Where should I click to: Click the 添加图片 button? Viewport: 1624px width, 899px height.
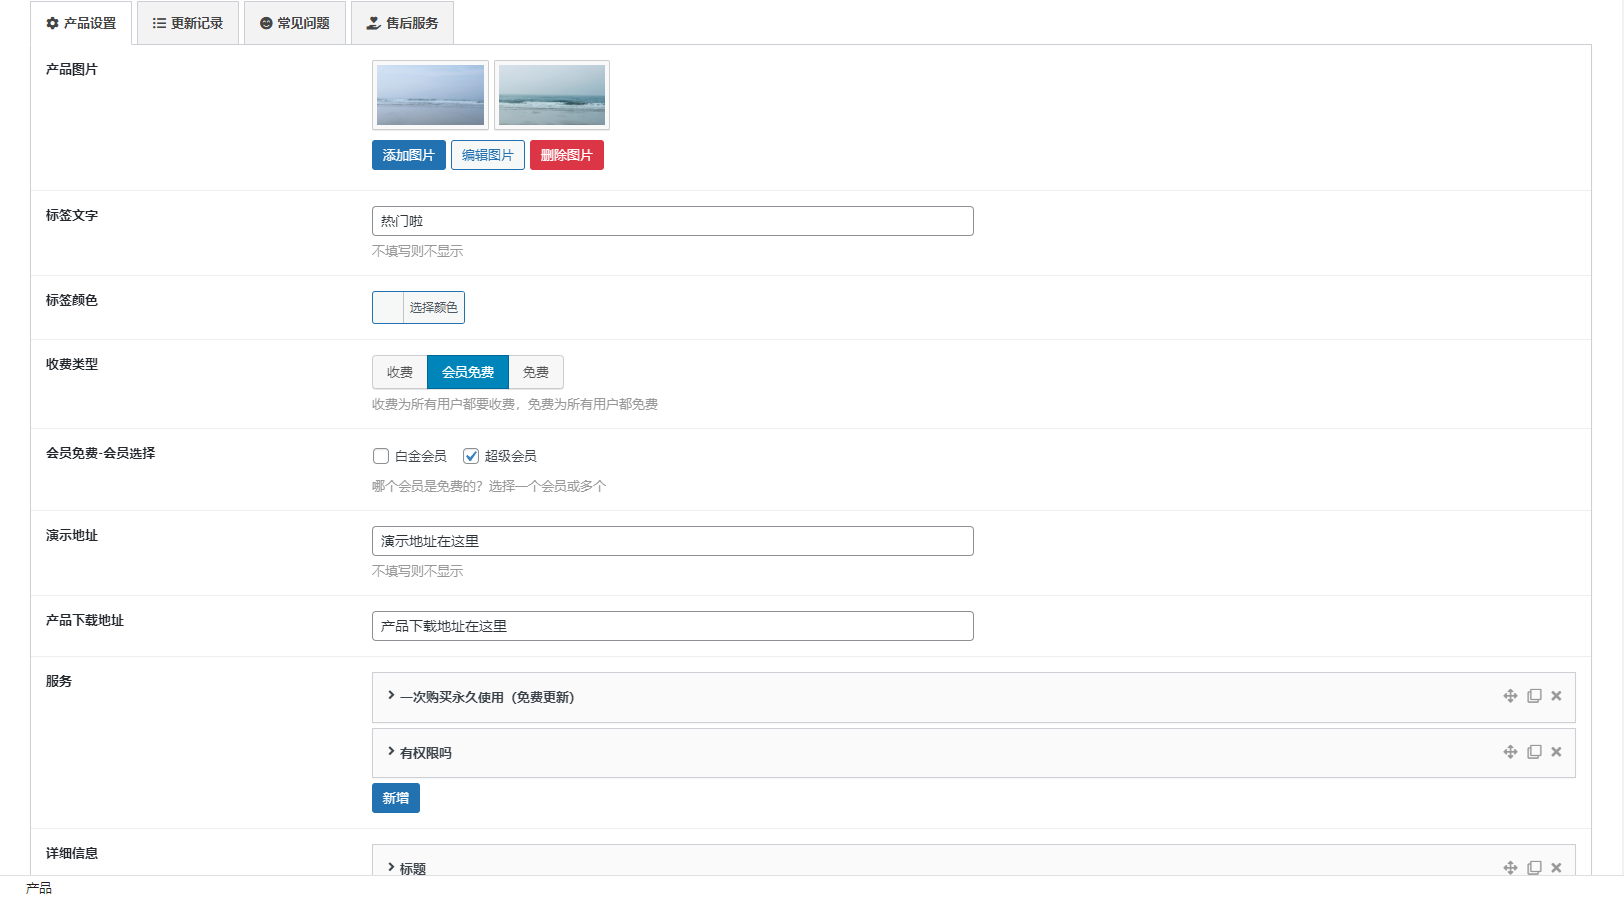click(x=408, y=155)
